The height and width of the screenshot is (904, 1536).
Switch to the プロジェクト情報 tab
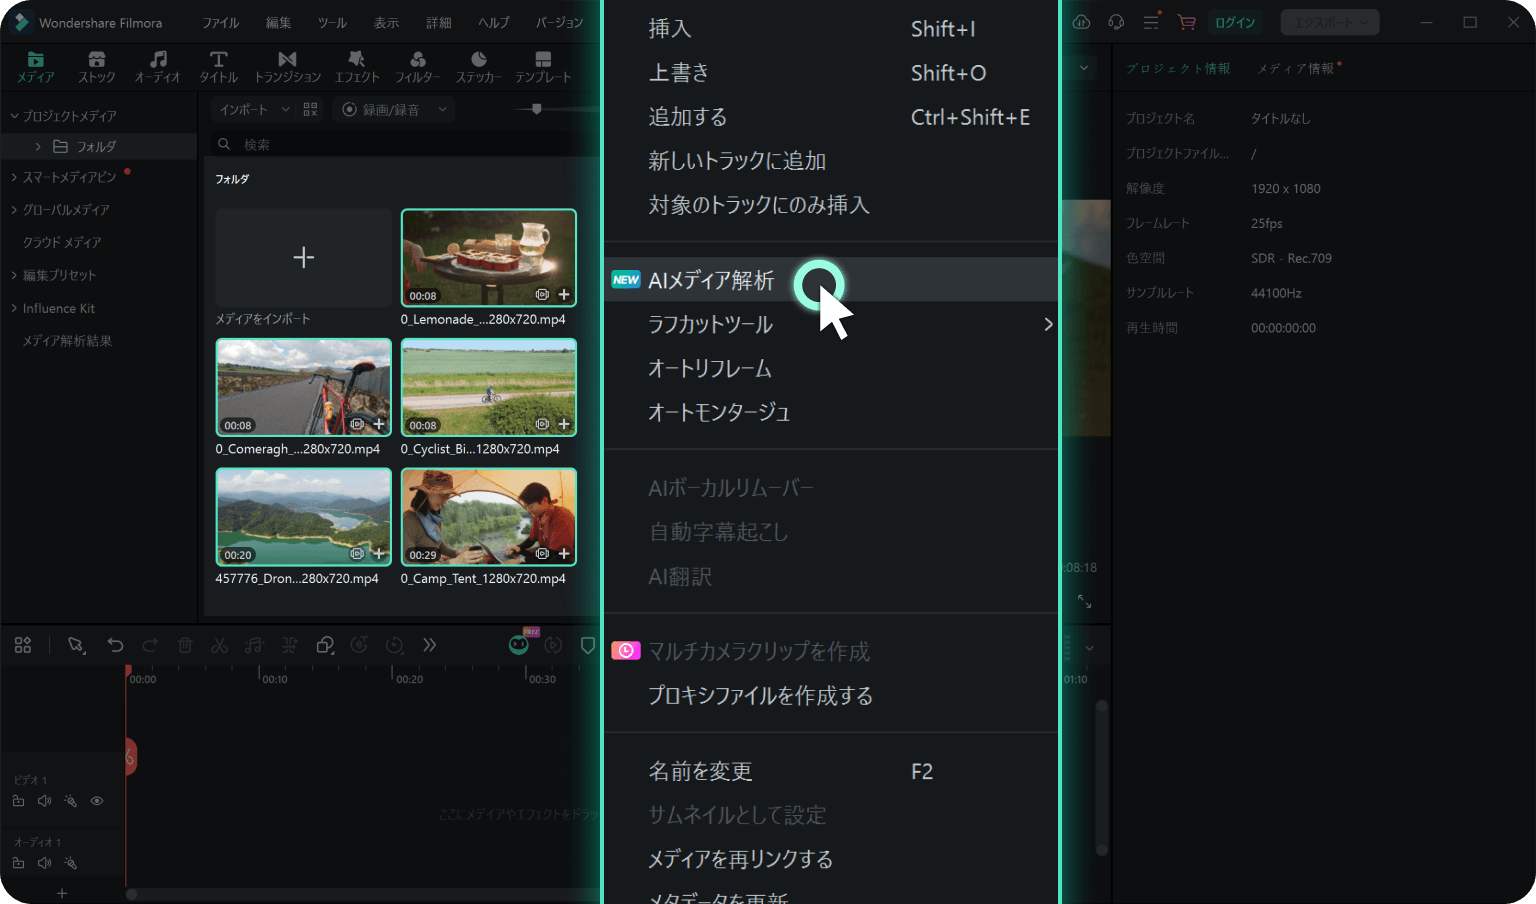click(1178, 68)
